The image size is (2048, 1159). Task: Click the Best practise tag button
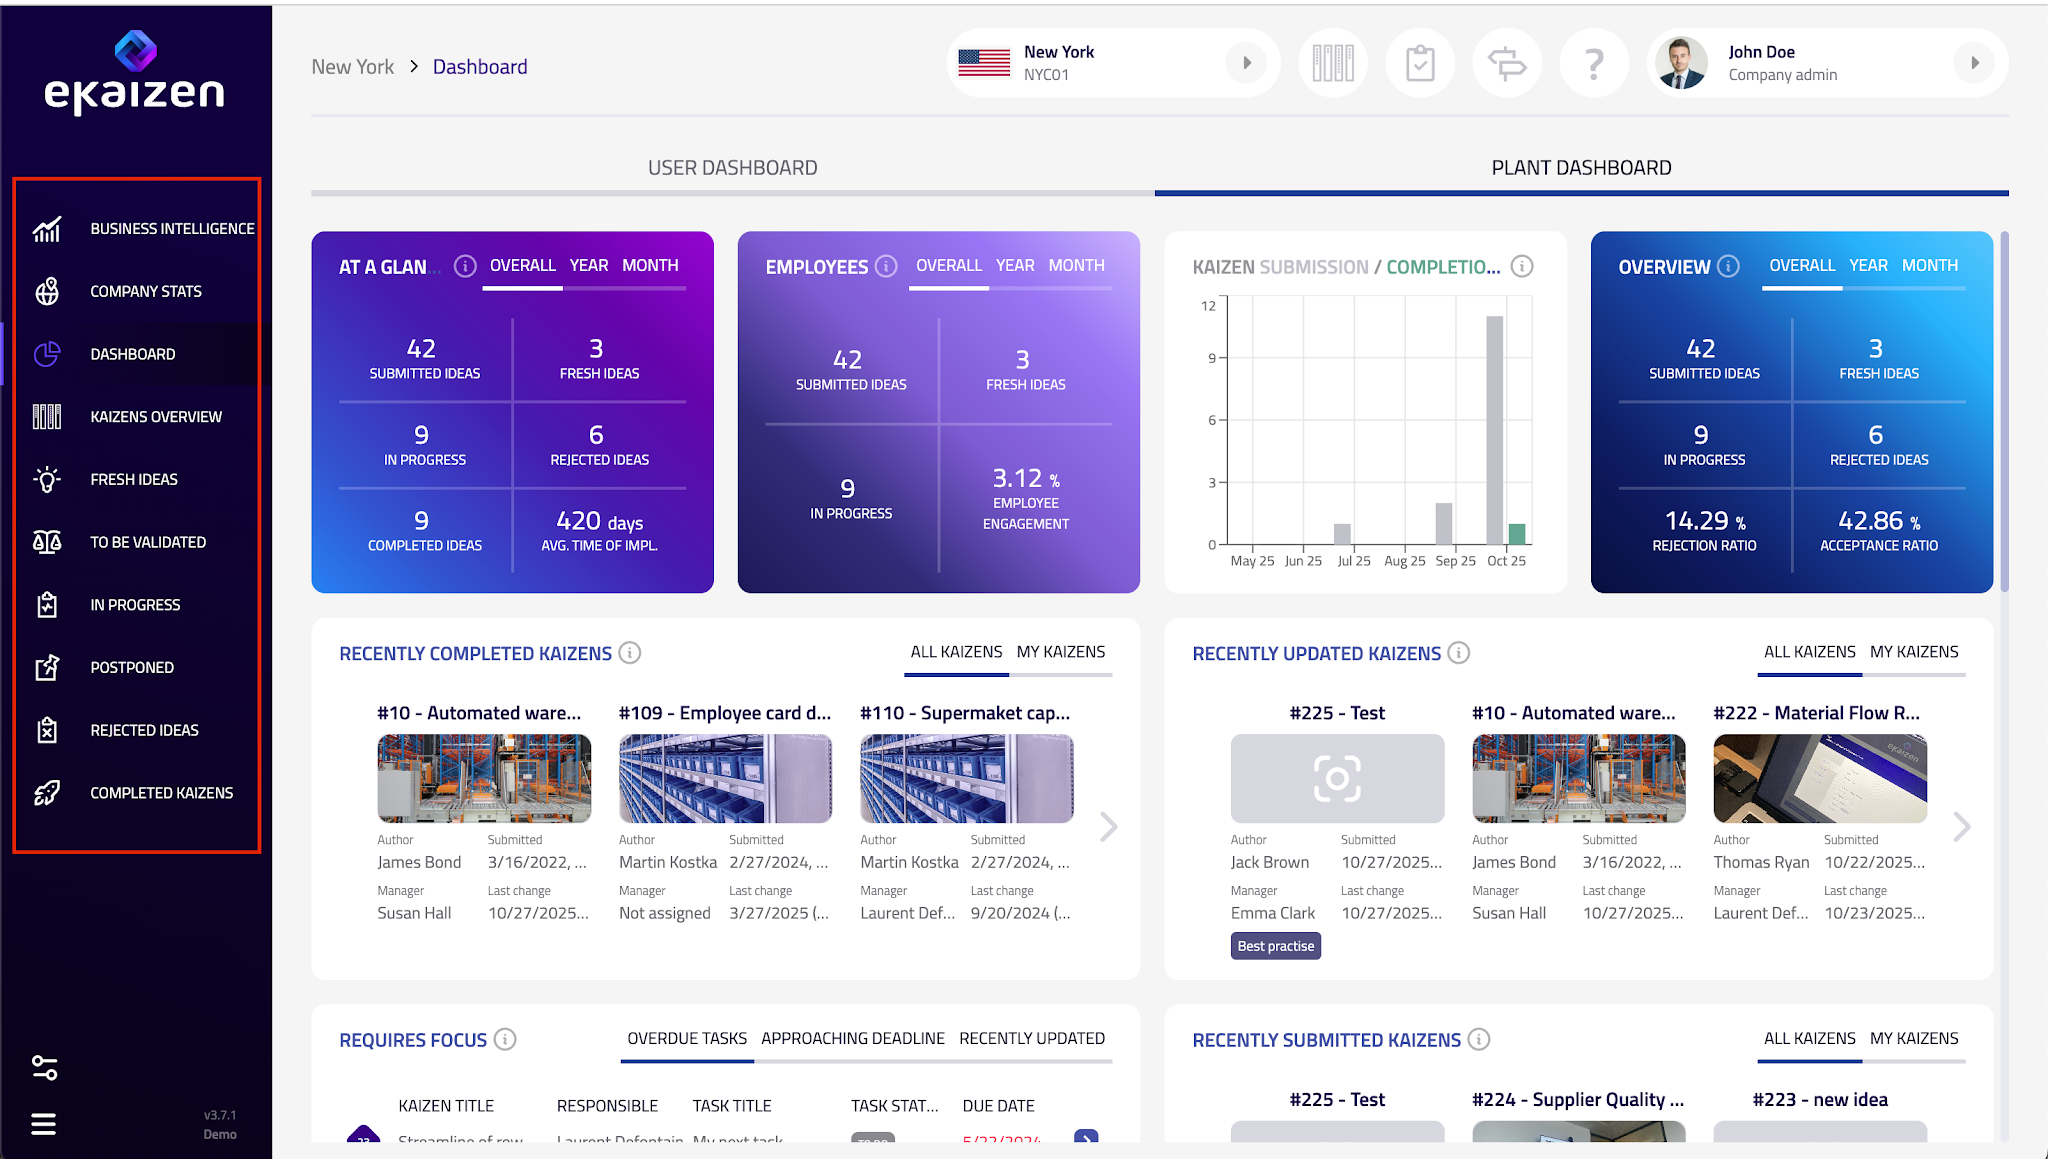(1275, 946)
